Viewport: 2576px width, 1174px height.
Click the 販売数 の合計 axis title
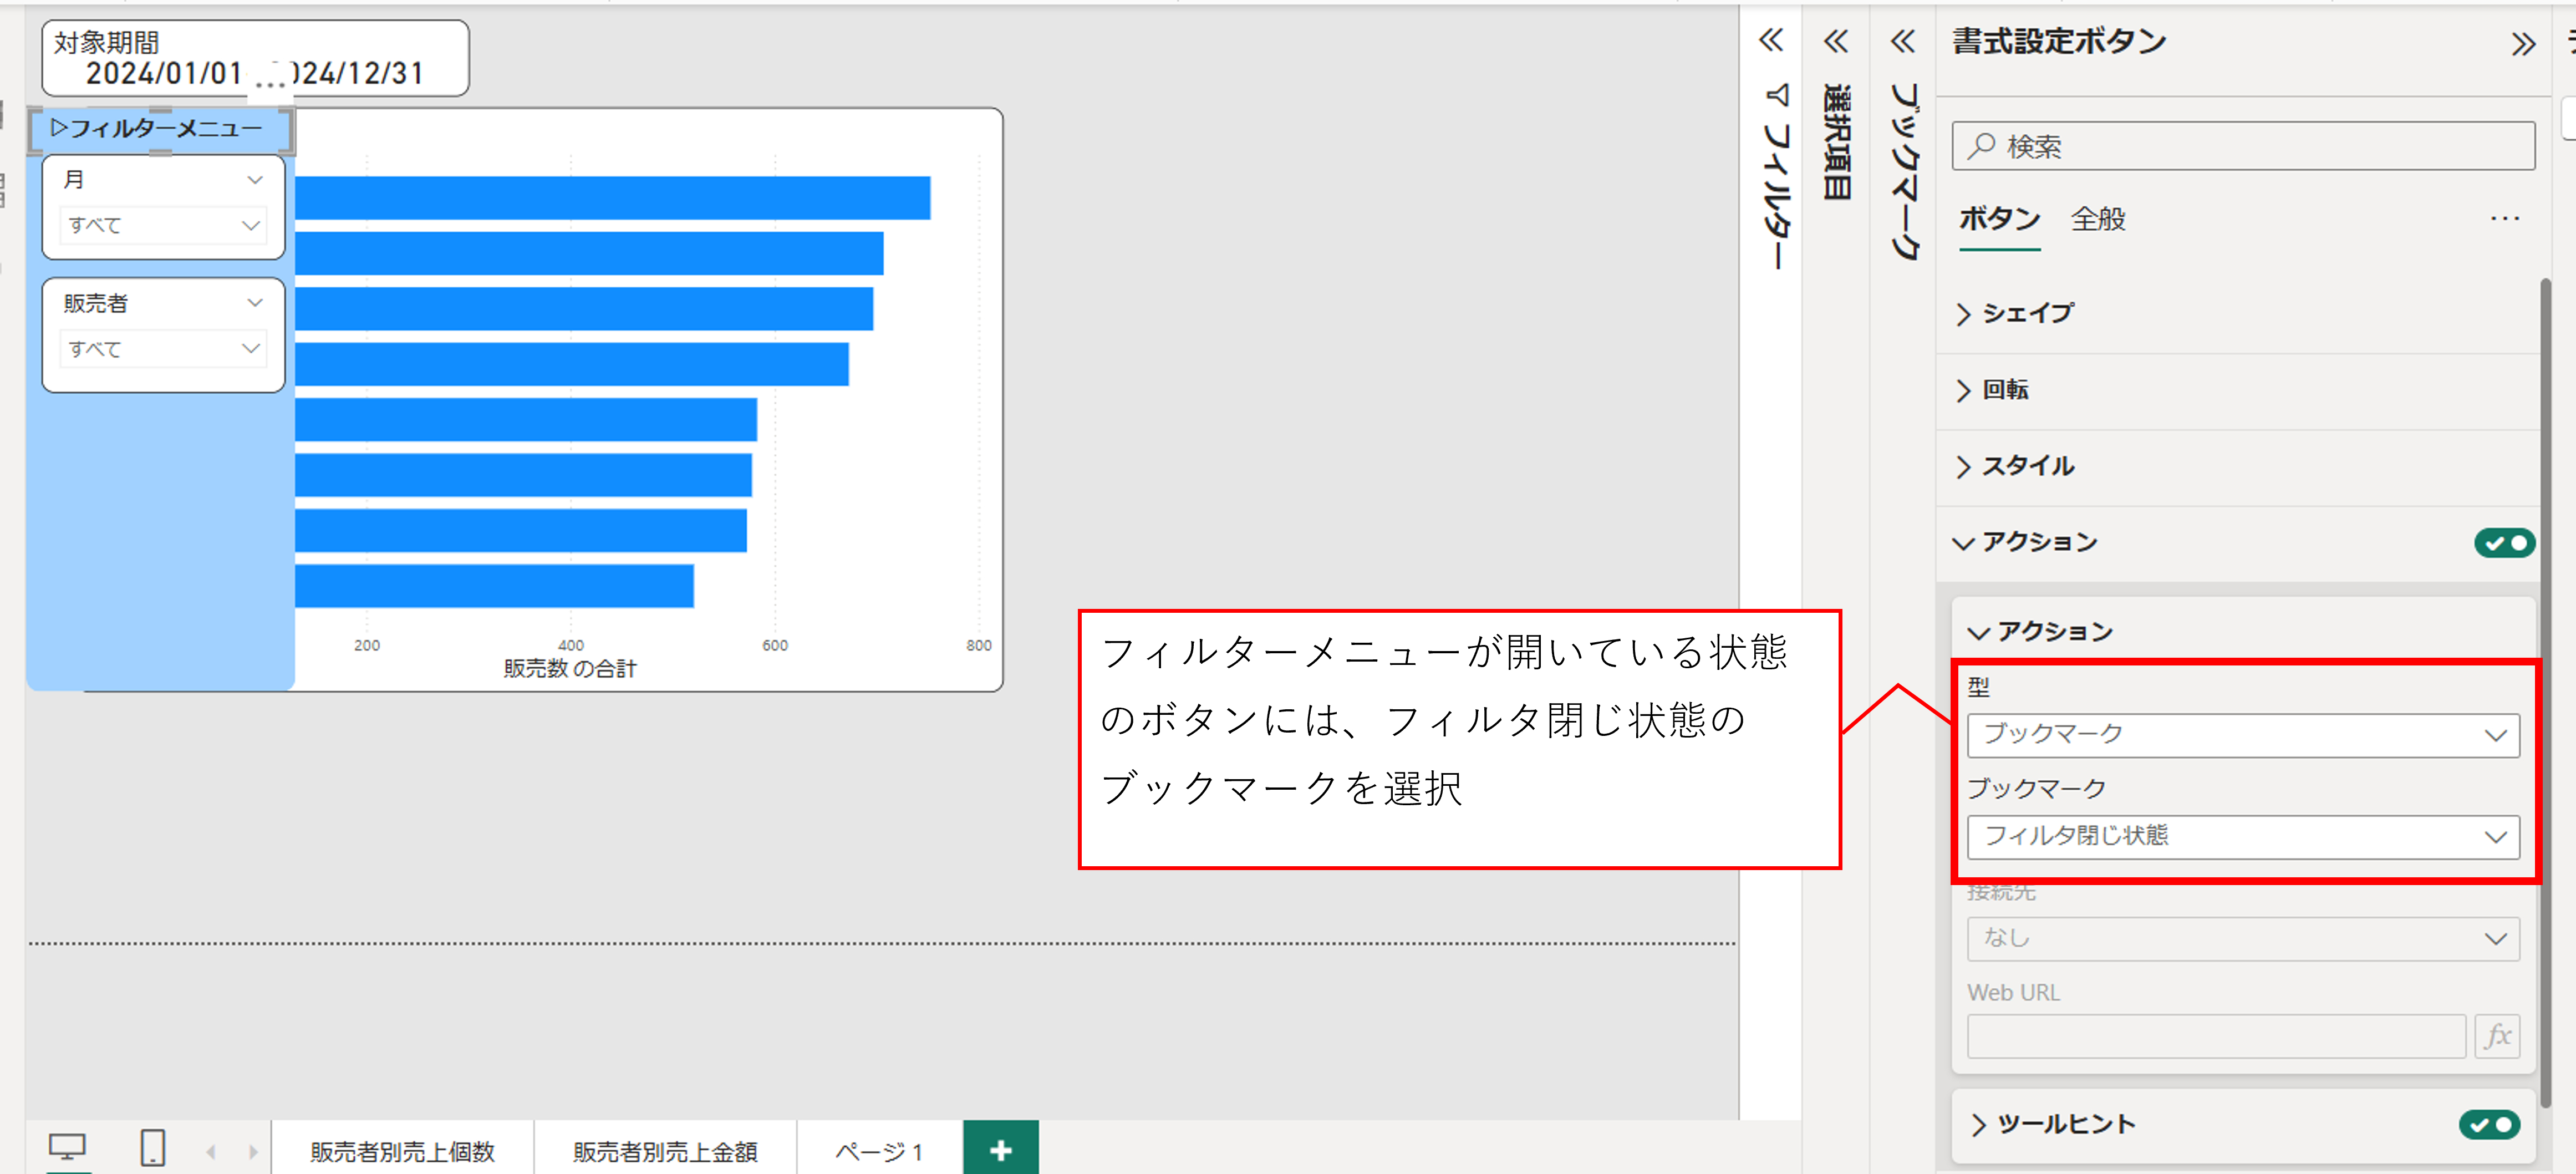(570, 668)
